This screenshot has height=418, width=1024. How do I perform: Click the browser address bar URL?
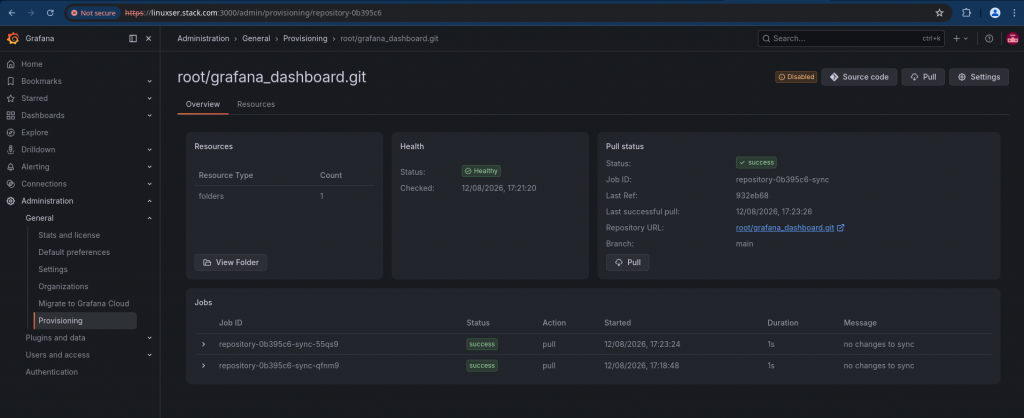pos(253,12)
